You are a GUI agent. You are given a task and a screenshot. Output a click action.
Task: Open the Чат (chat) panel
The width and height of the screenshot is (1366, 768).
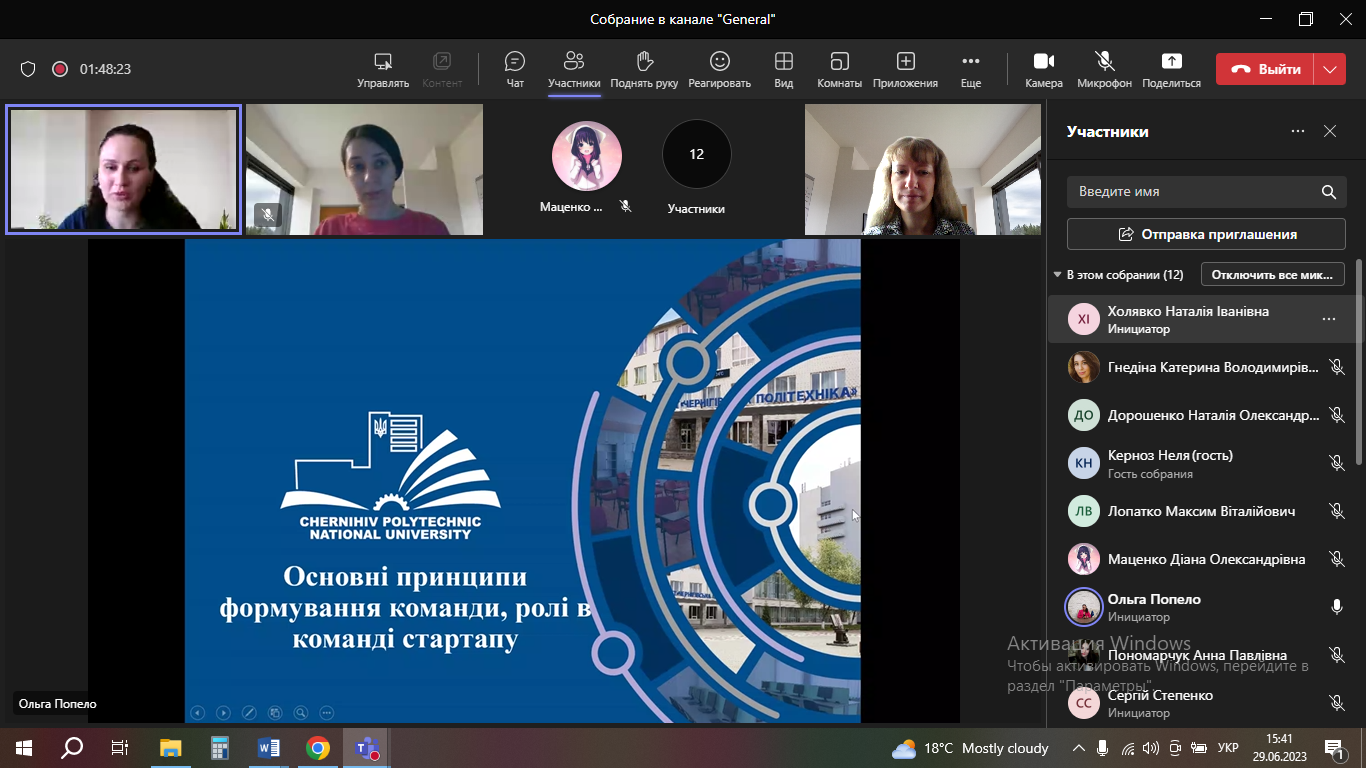pyautogui.click(x=515, y=69)
